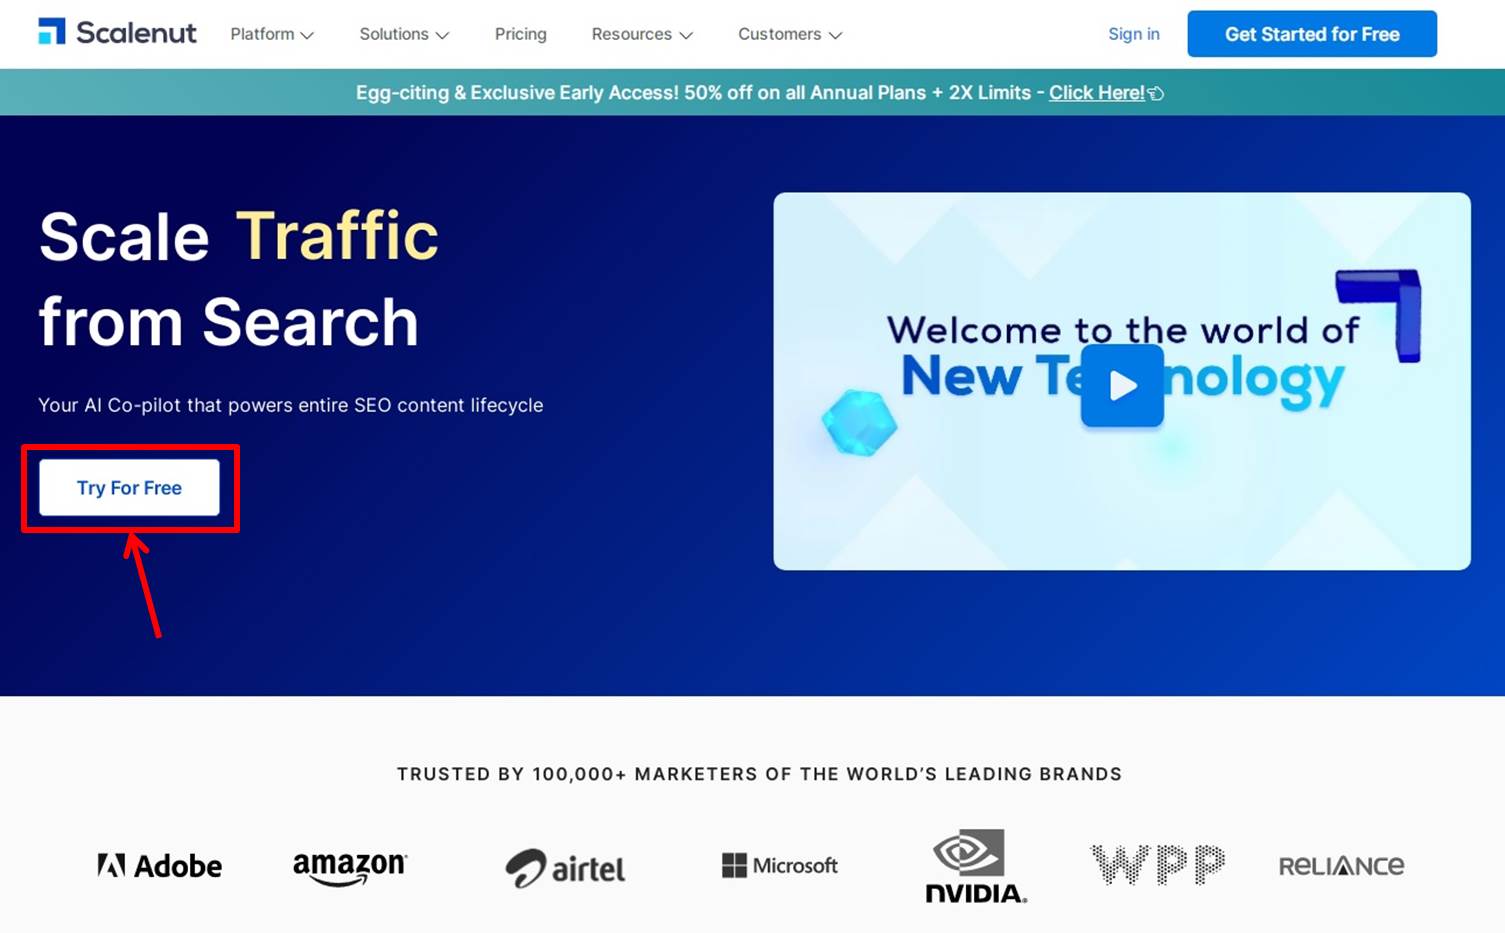Click the WPP brand logo

coord(1157,865)
